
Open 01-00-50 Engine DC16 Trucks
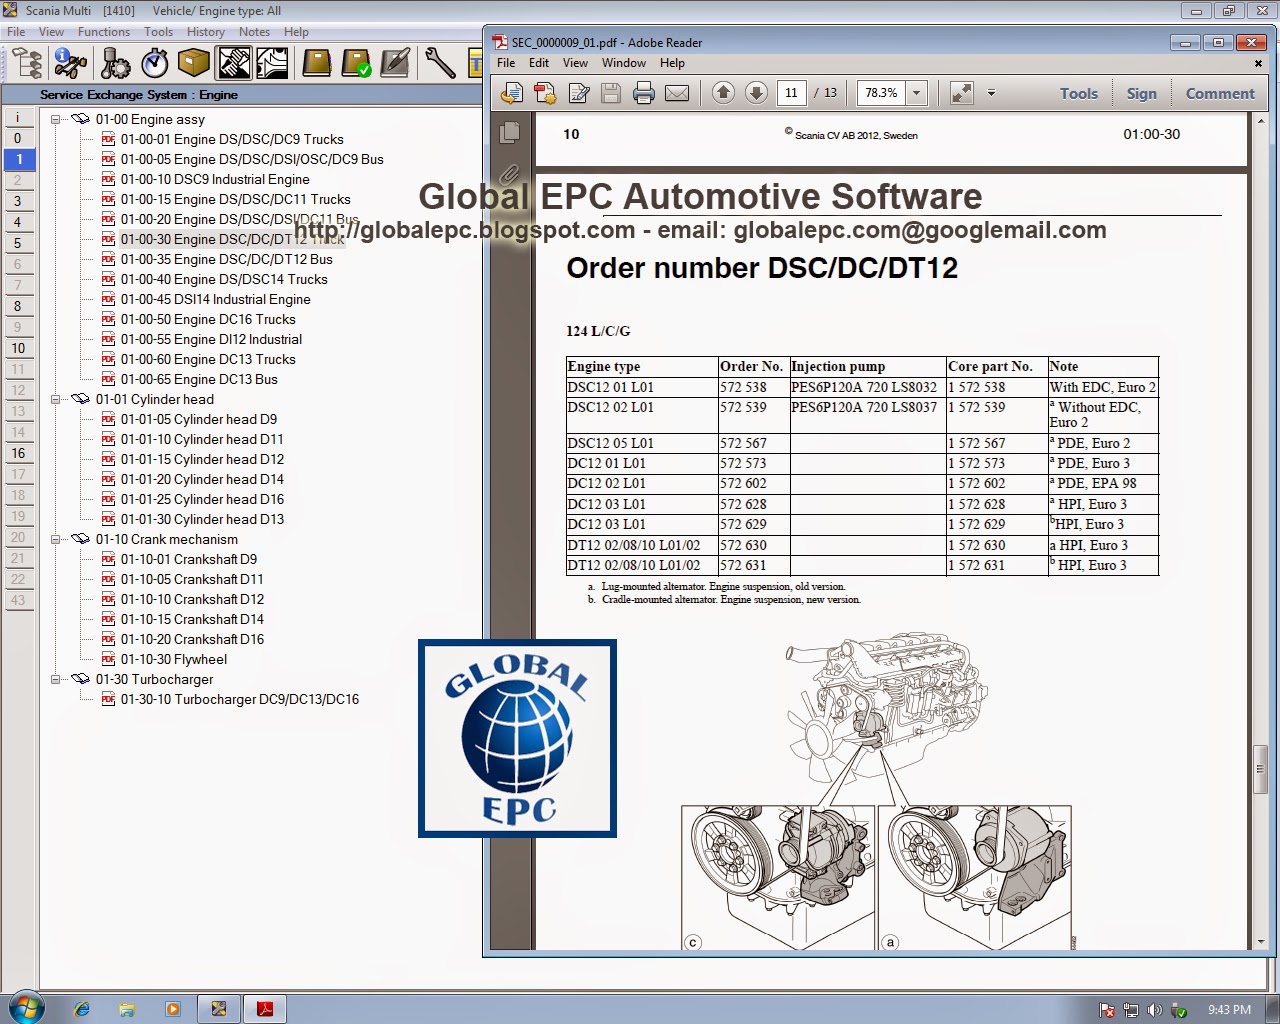tap(208, 319)
